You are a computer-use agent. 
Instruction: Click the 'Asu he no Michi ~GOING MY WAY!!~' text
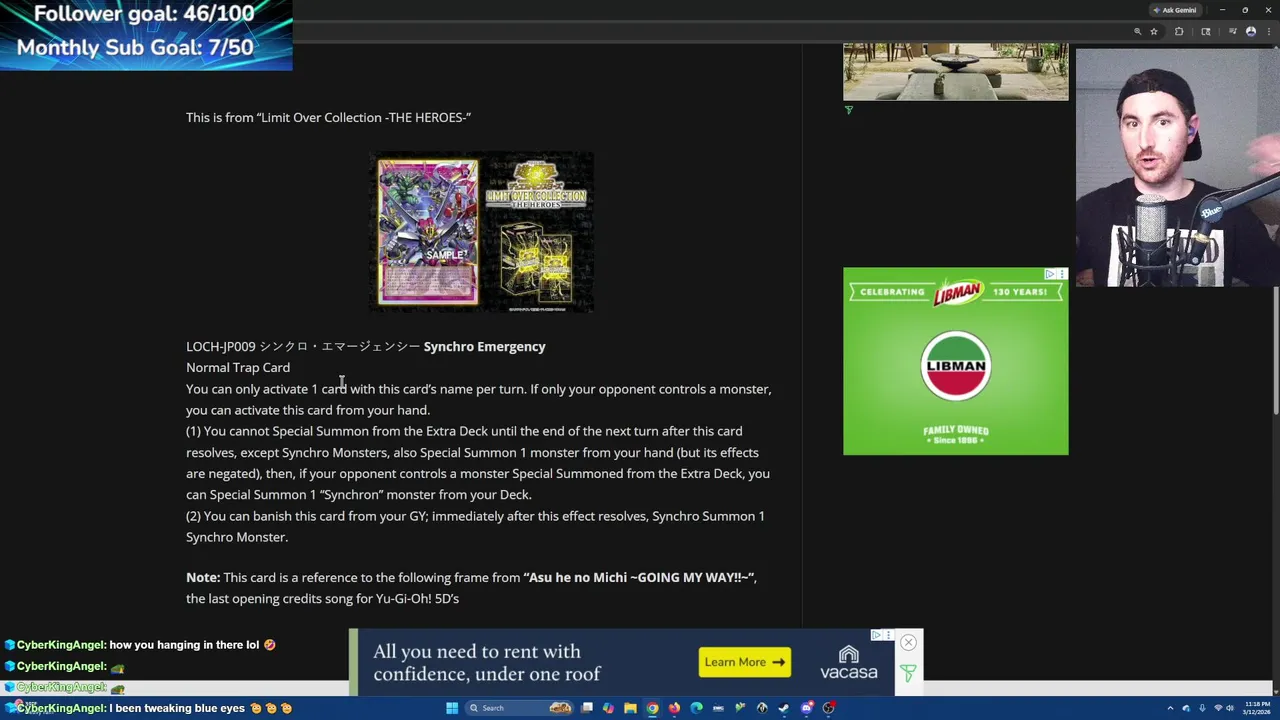coord(640,578)
